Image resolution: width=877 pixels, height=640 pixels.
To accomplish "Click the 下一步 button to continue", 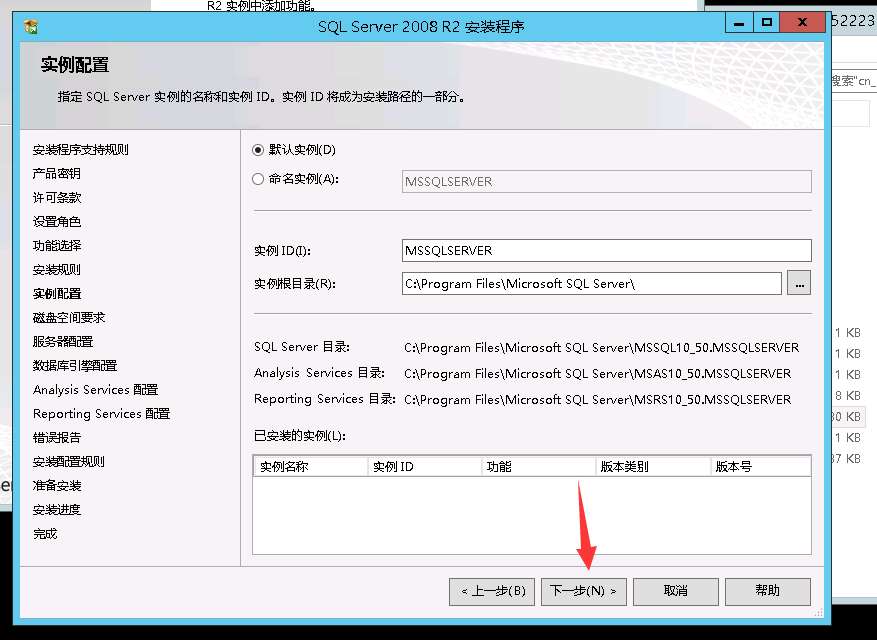I will [584, 591].
